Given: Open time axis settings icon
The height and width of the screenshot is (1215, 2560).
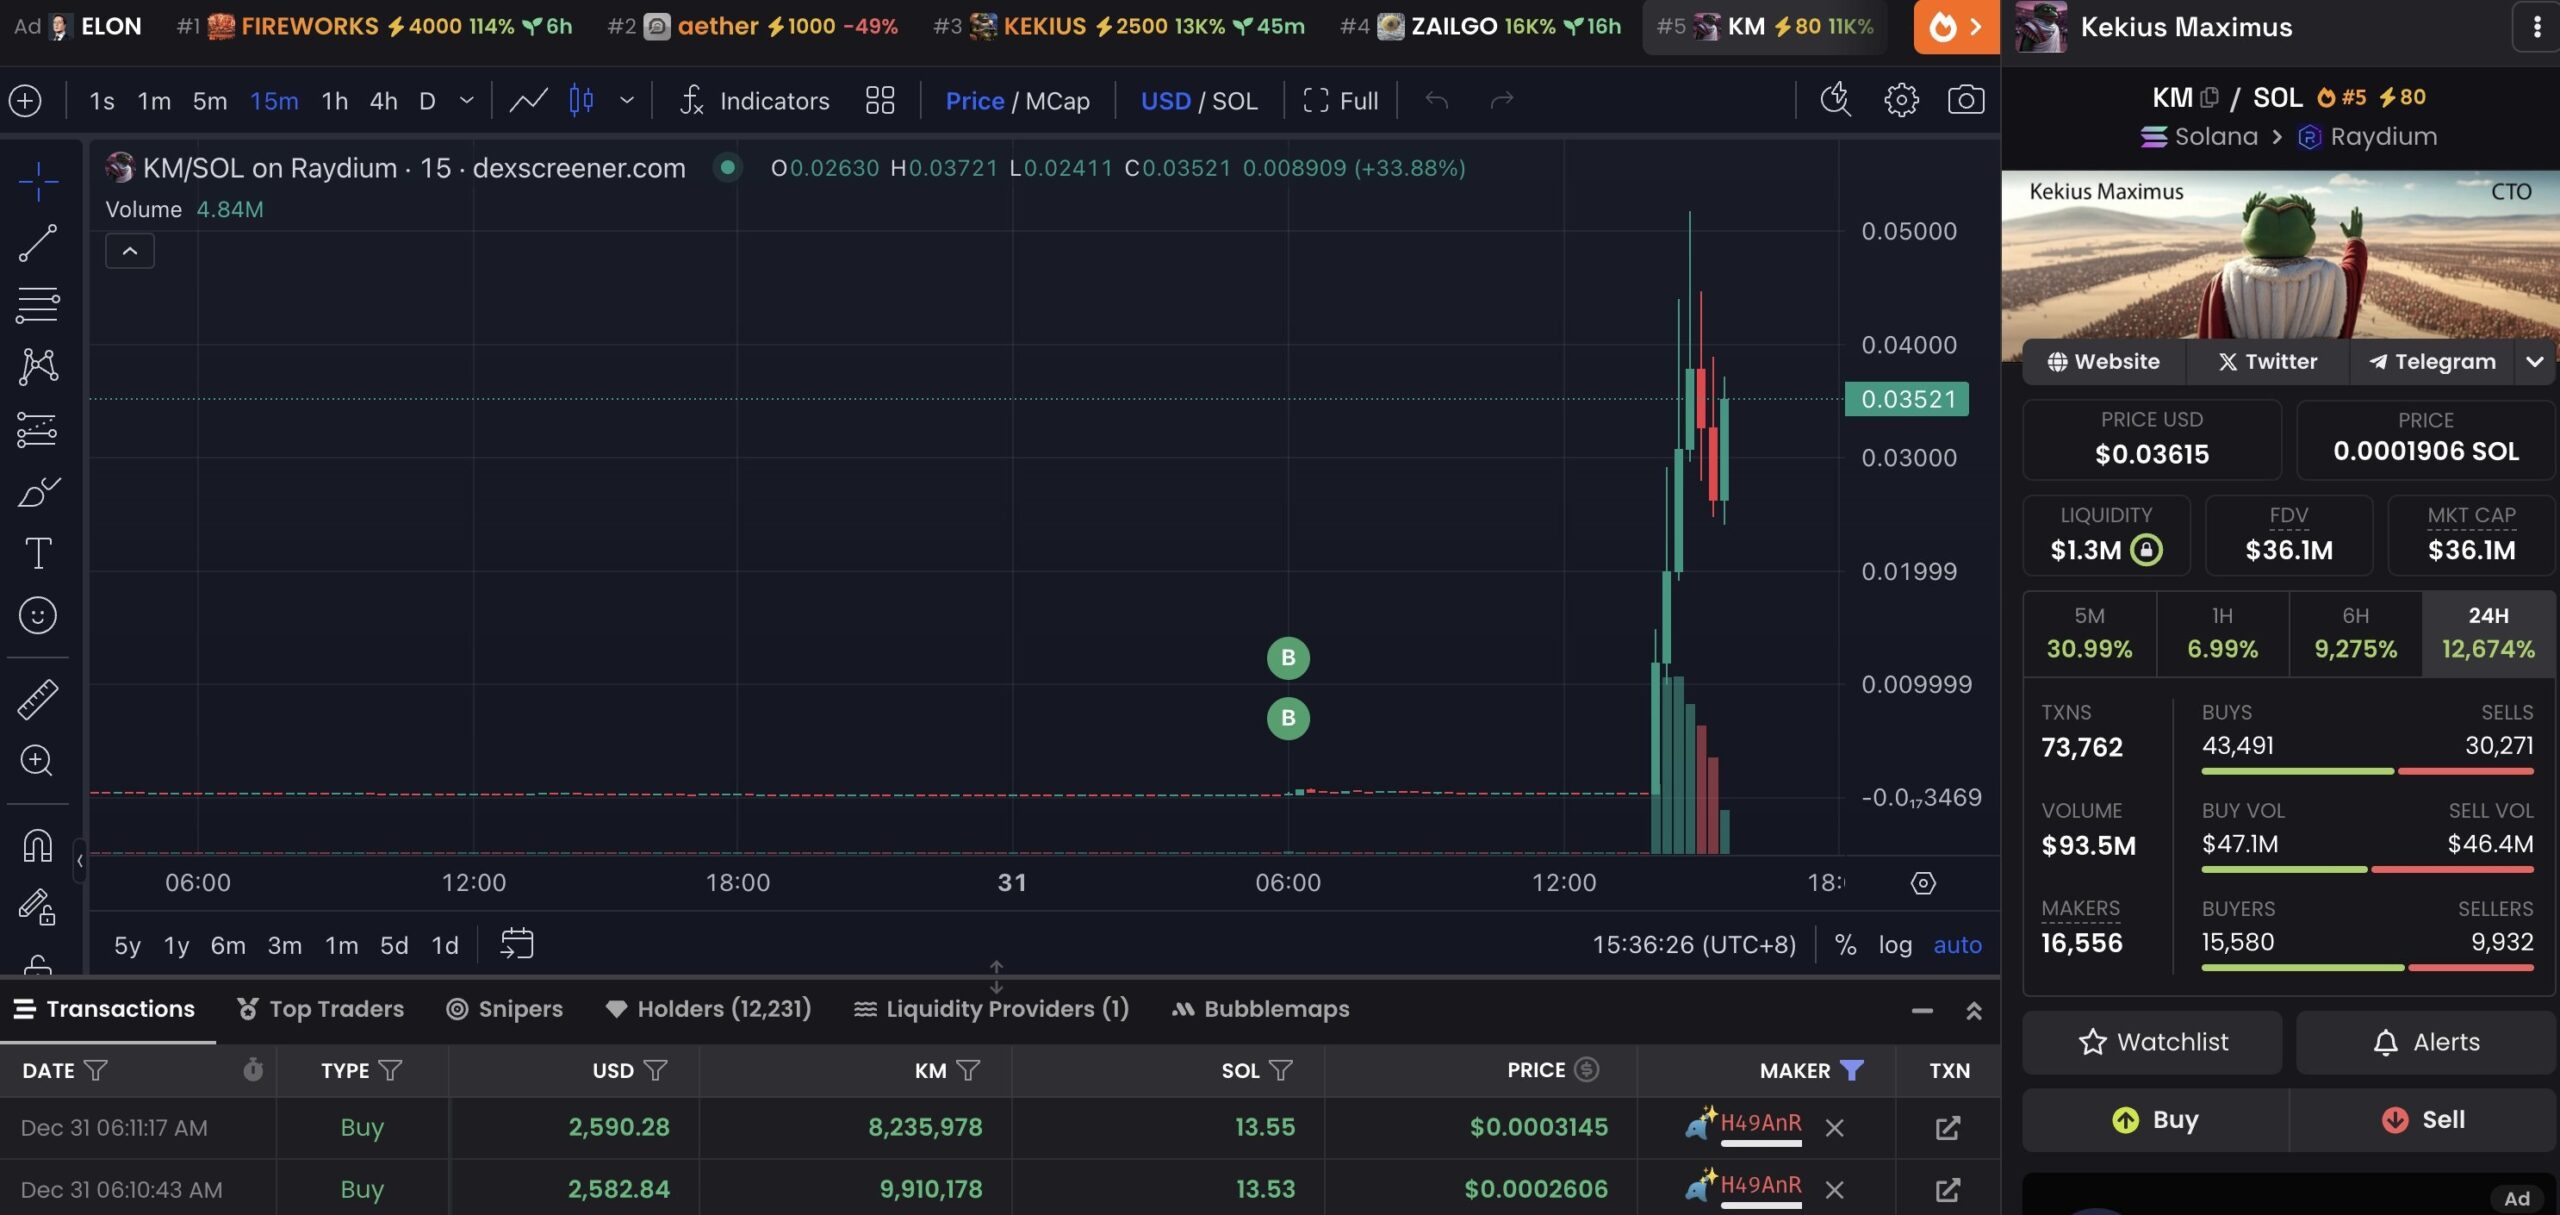Looking at the screenshot, I should click(x=1923, y=883).
